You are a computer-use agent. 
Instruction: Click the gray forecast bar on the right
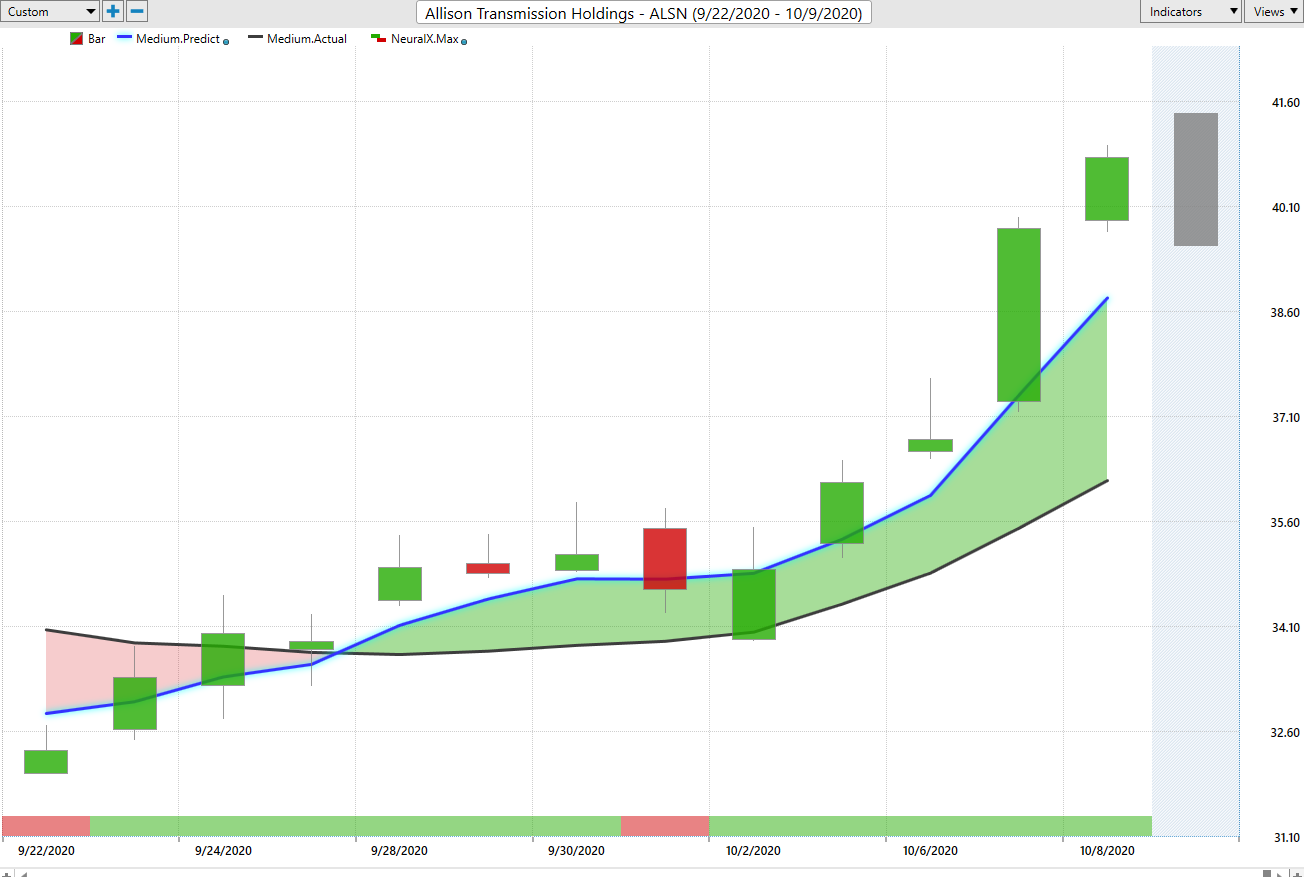[1195, 179]
